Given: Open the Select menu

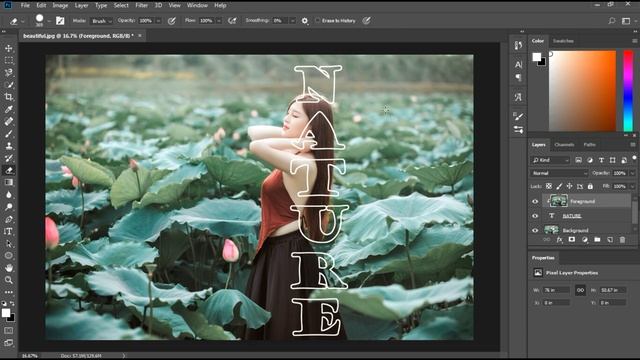Looking at the screenshot, I should pyautogui.click(x=121, y=5).
